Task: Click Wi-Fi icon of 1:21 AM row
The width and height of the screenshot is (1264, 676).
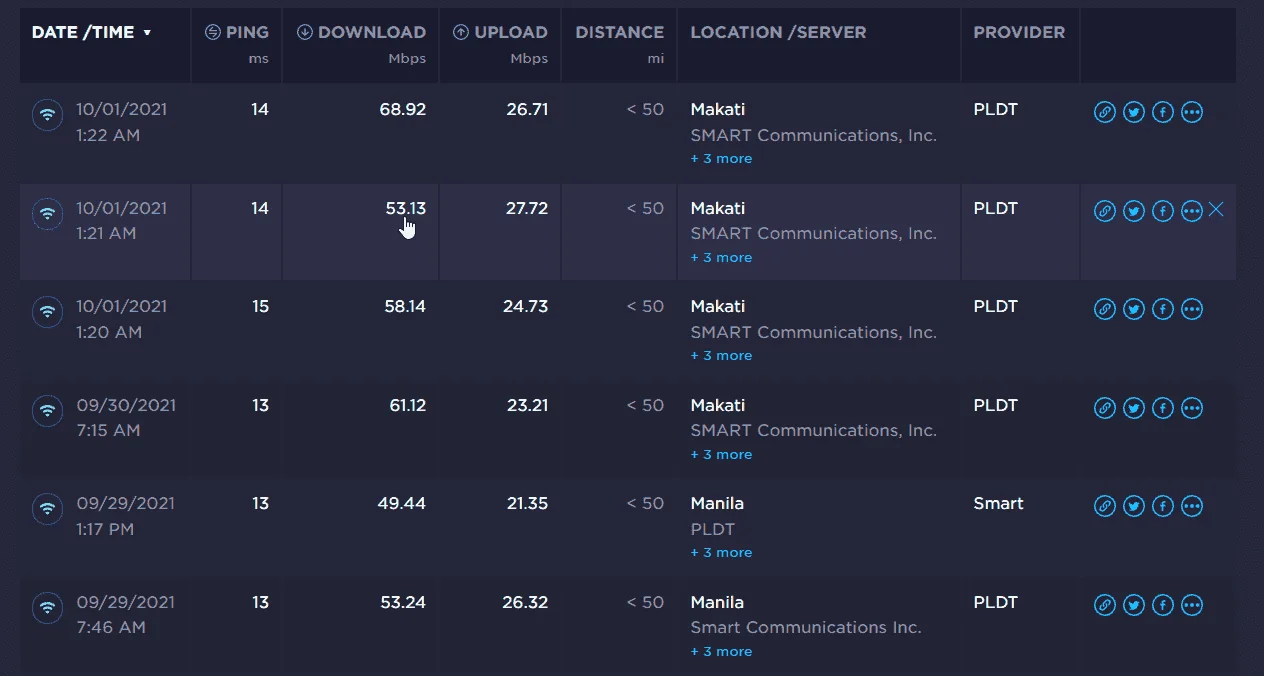Action: coord(47,214)
